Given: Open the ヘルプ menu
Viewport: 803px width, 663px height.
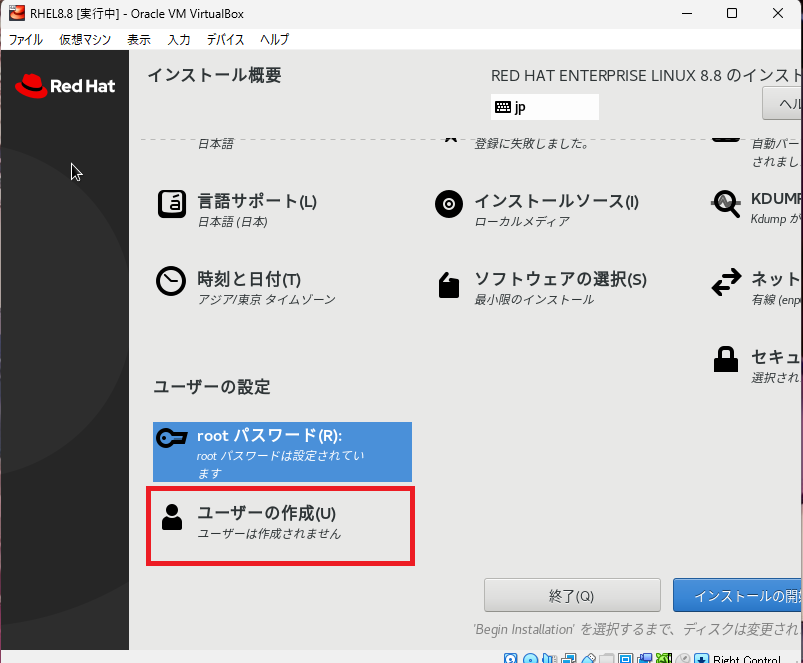Looking at the screenshot, I should (x=274, y=39).
